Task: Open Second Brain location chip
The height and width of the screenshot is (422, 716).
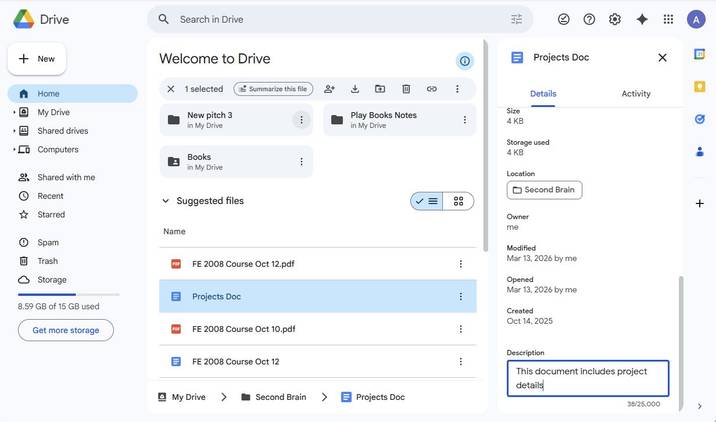Action: coord(544,190)
